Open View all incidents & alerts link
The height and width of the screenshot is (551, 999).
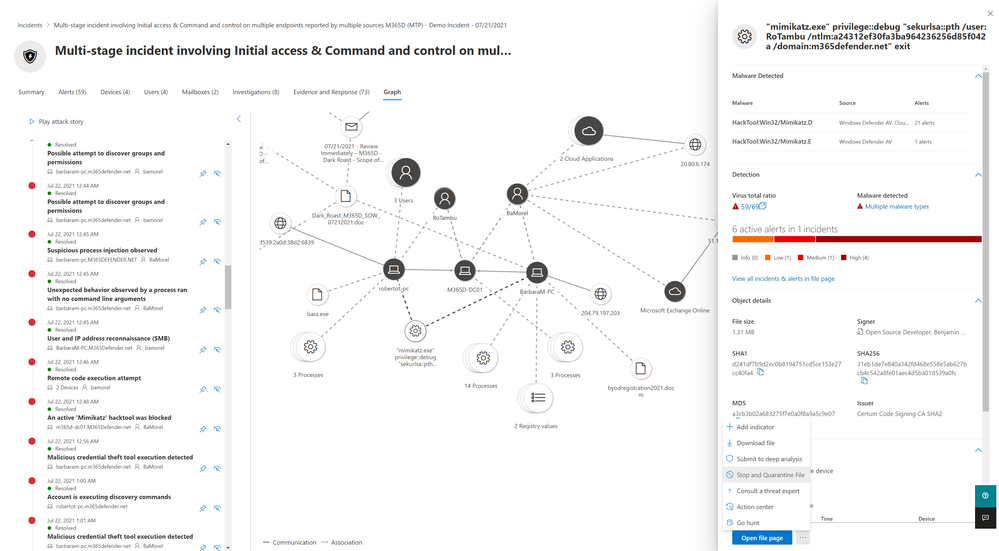783,278
